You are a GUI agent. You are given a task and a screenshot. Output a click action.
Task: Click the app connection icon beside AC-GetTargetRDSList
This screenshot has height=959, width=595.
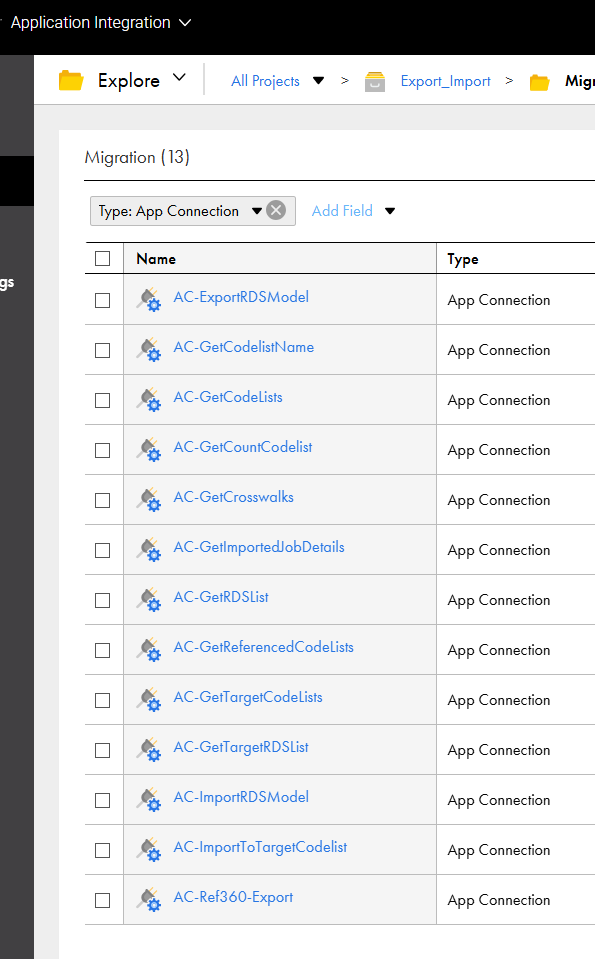pyautogui.click(x=149, y=750)
